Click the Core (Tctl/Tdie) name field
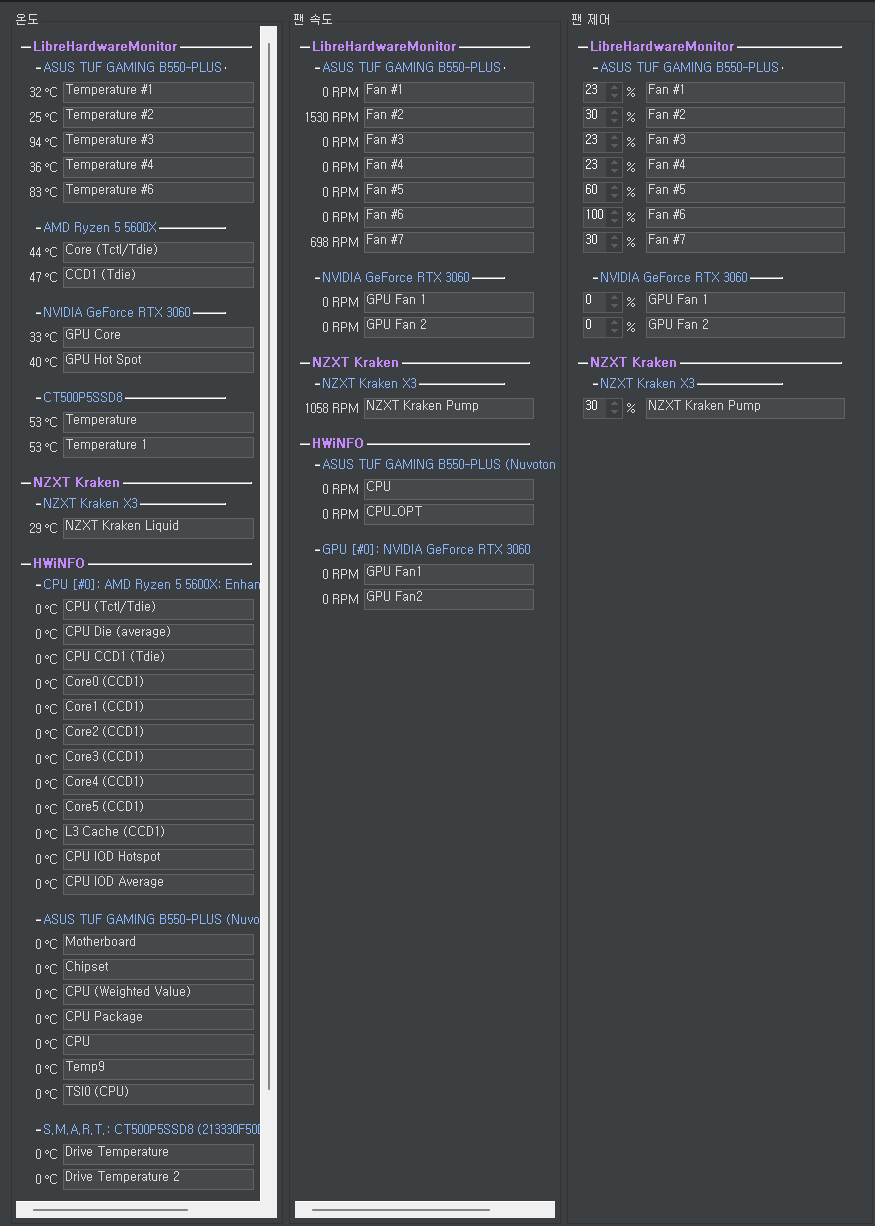Image resolution: width=875 pixels, height=1226 pixels. pyautogui.click(x=158, y=252)
